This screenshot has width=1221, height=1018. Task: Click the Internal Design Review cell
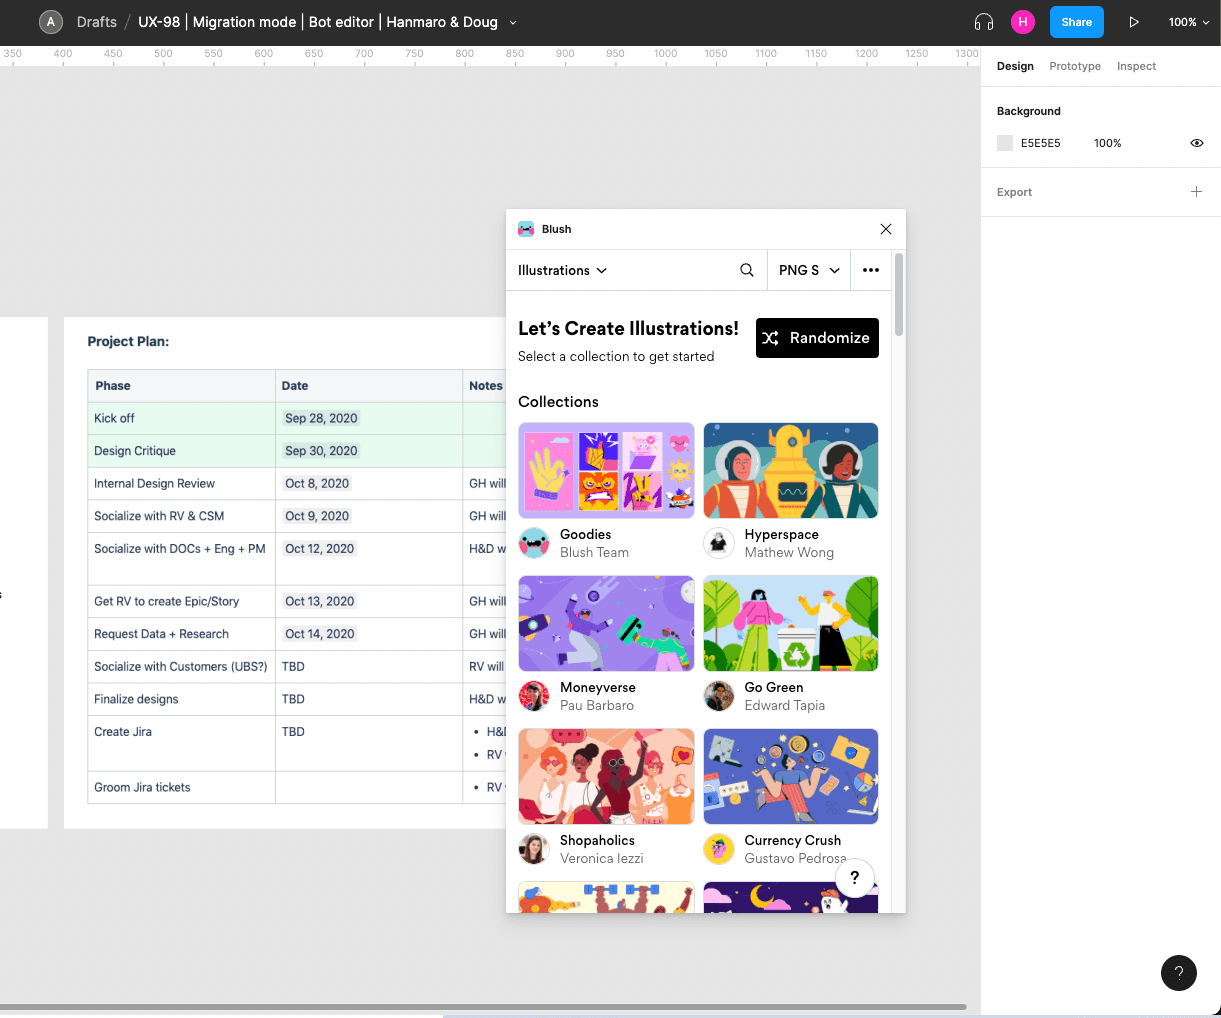pyautogui.click(x=181, y=483)
